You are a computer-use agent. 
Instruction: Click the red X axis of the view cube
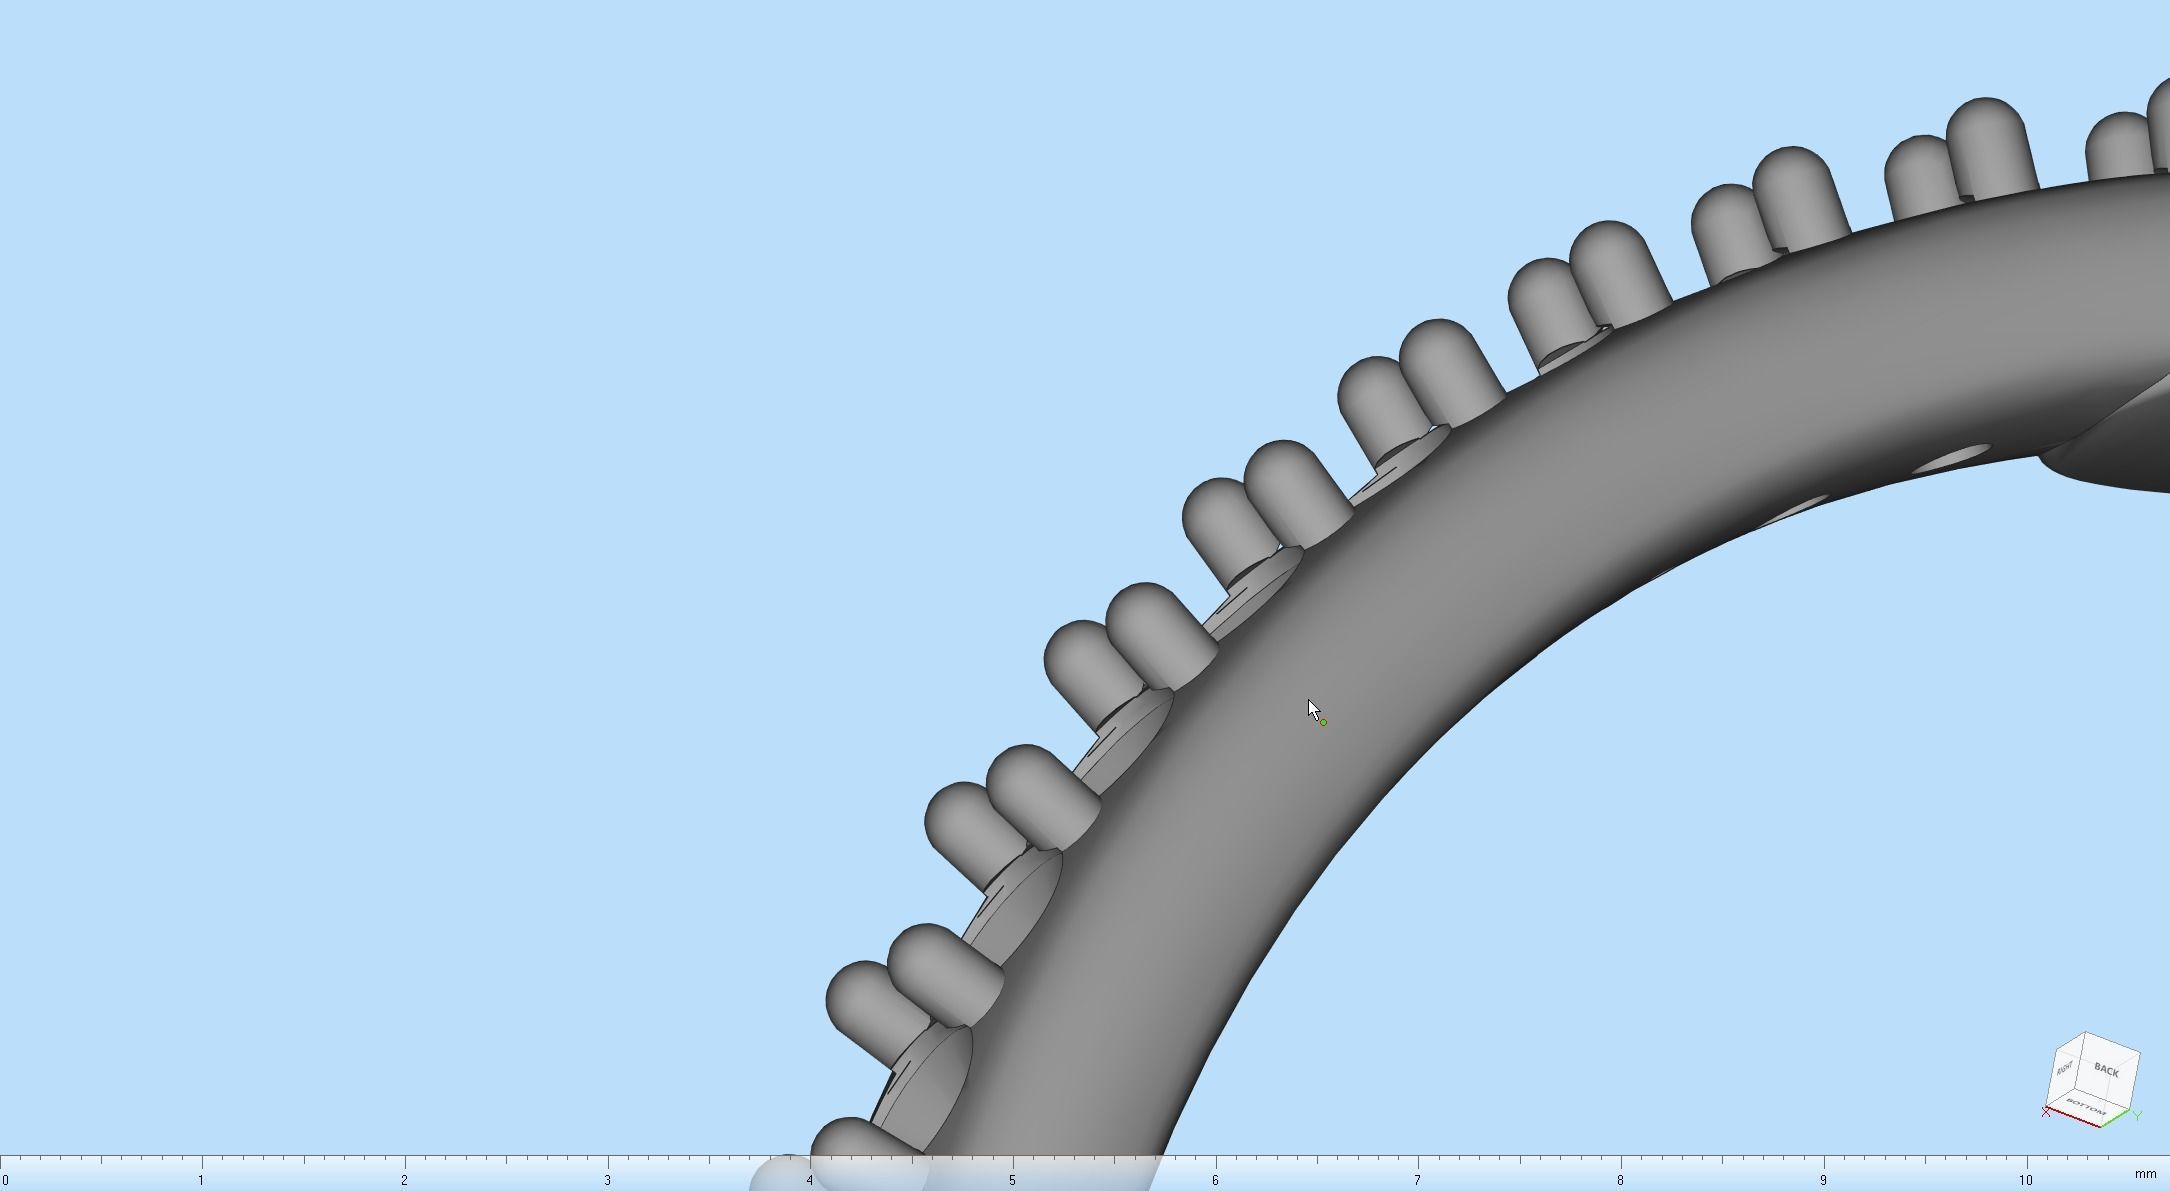pyautogui.click(x=2072, y=1117)
